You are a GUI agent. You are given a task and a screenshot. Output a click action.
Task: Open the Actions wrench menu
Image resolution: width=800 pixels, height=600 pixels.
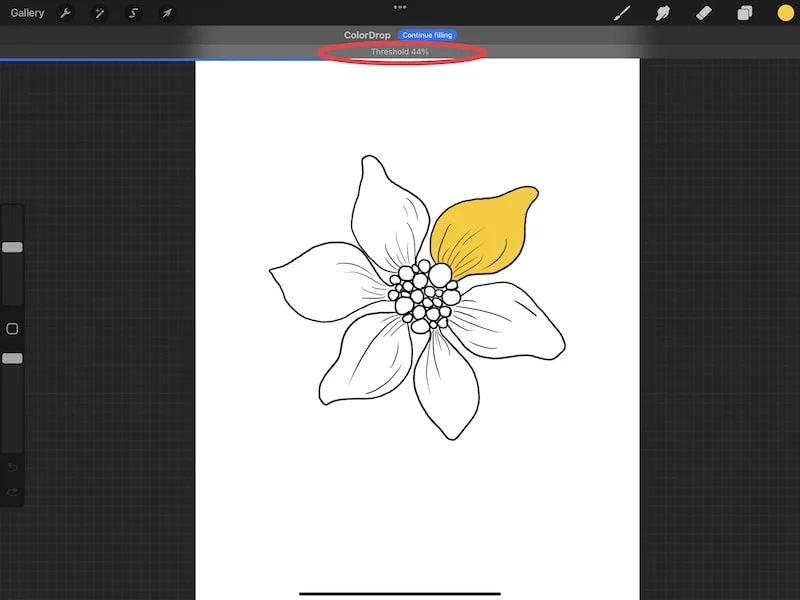pos(66,13)
